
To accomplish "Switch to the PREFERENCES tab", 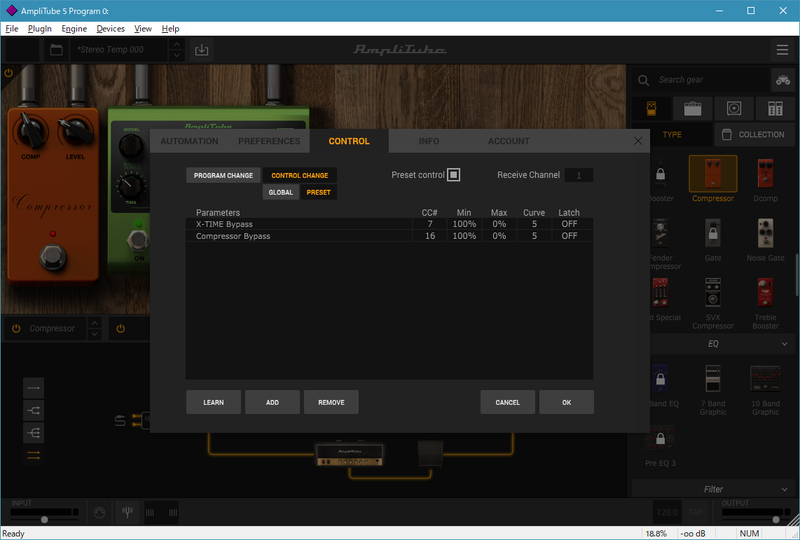I will 269,141.
